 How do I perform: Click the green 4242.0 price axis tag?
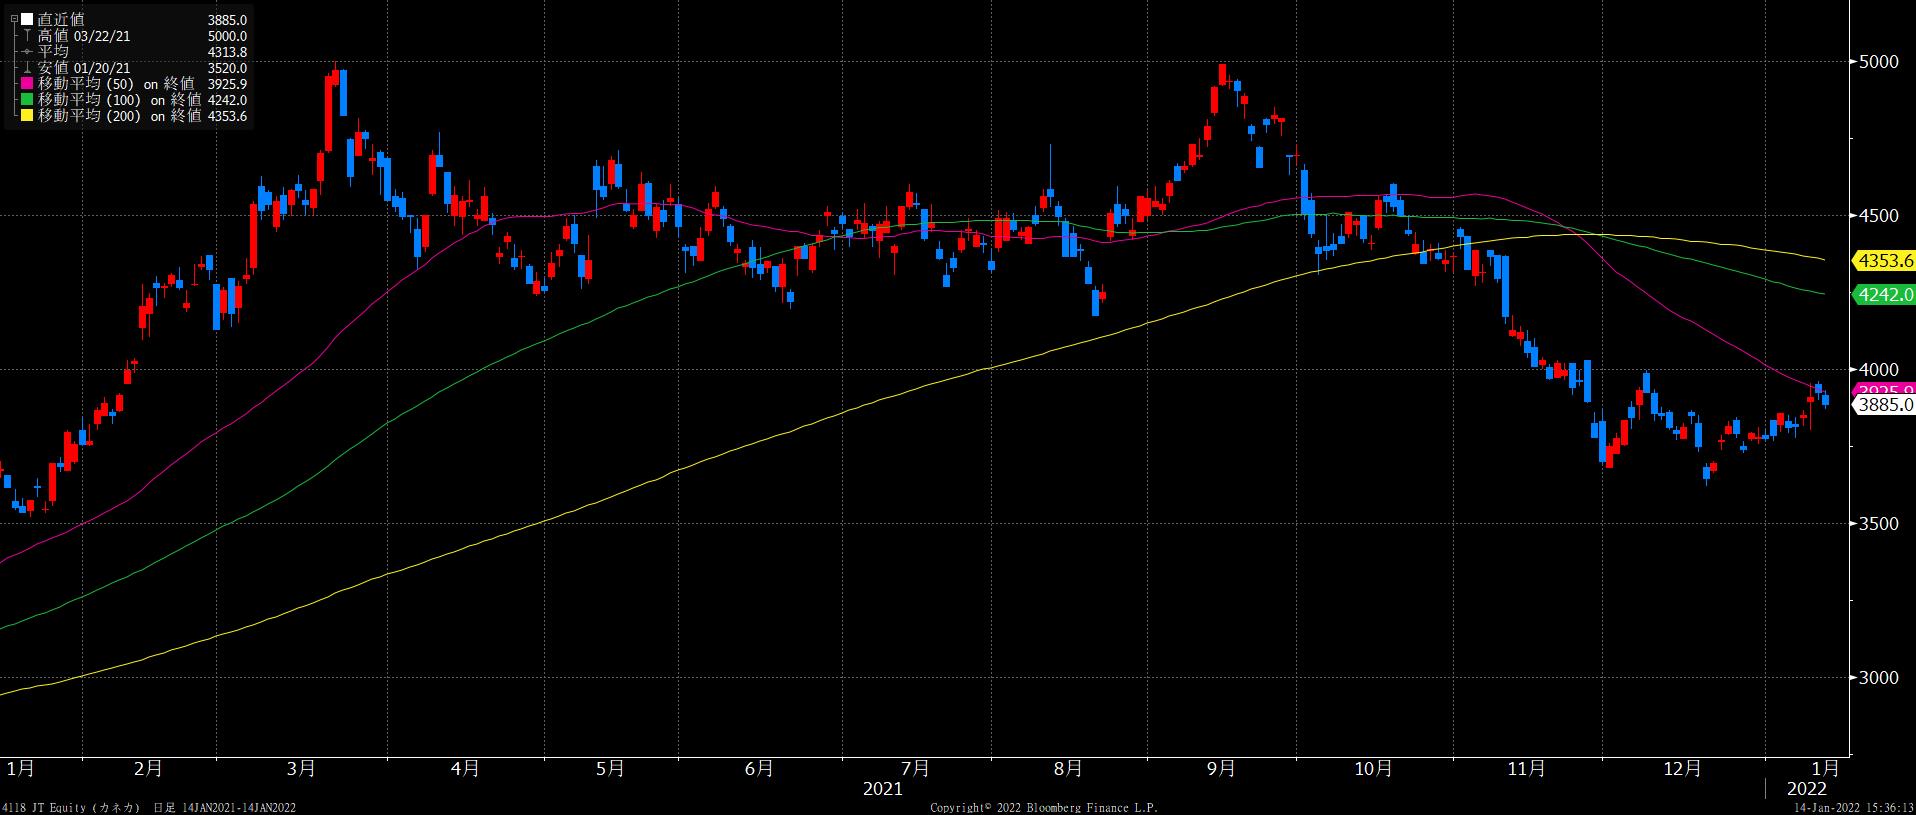1883,294
